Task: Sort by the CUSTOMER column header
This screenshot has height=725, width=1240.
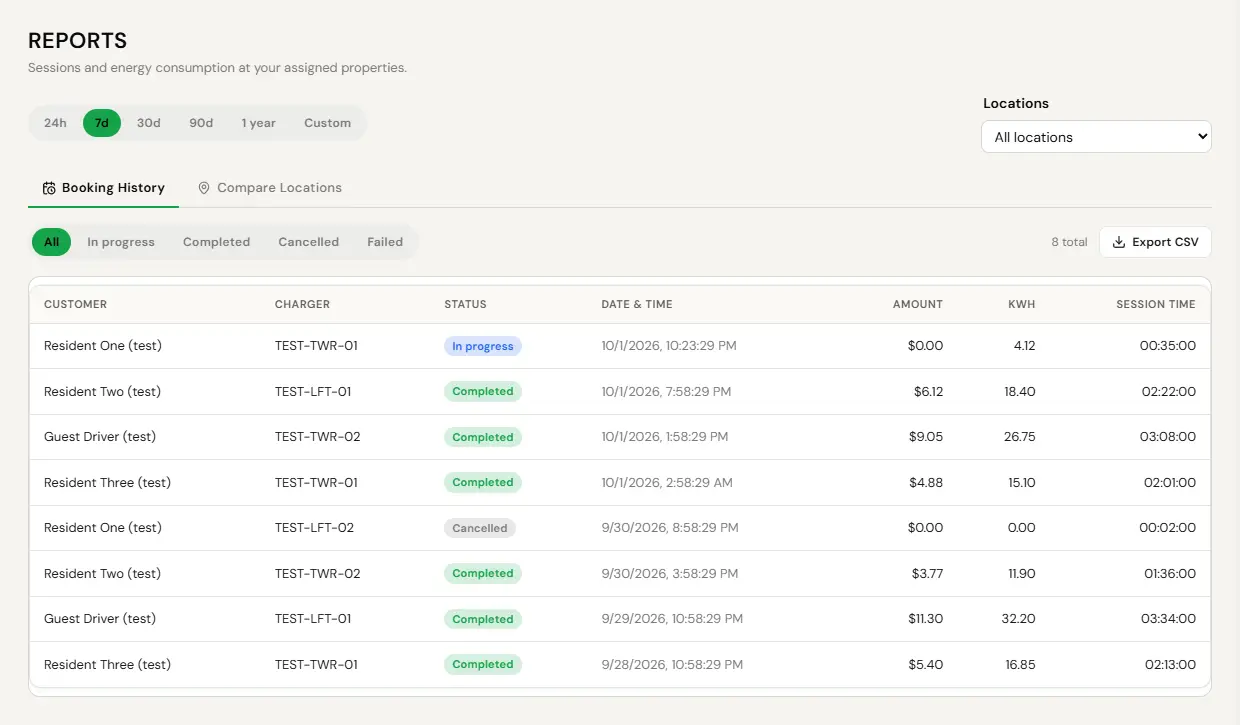Action: (75, 304)
